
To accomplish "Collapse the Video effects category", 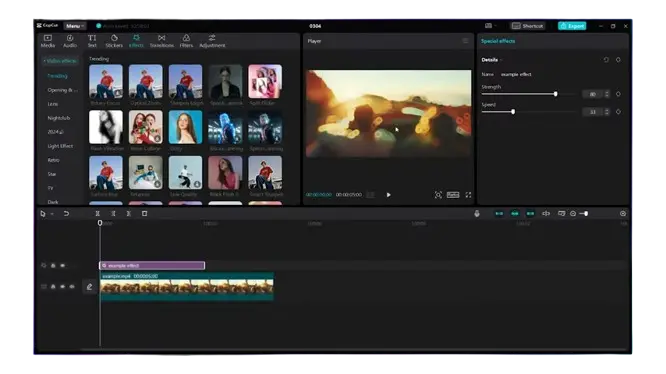I will (60, 61).
